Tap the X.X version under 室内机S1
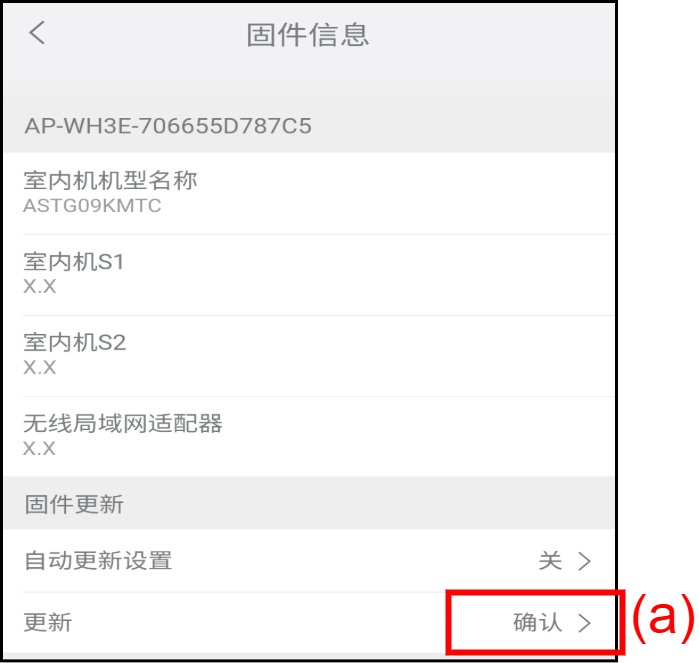699x663 pixels. pos(40,286)
